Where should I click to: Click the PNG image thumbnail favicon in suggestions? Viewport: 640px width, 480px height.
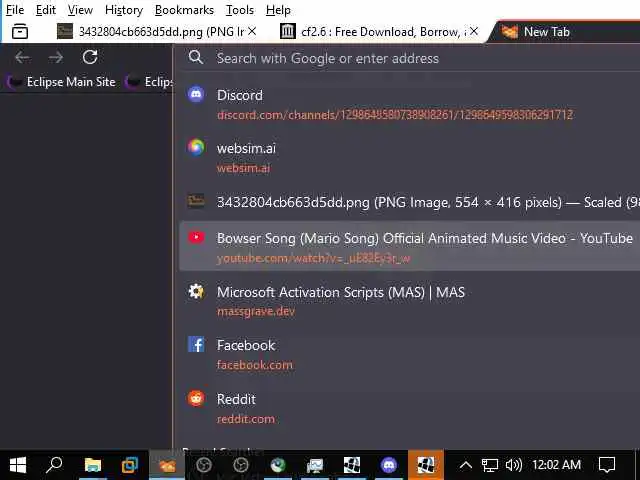196,201
